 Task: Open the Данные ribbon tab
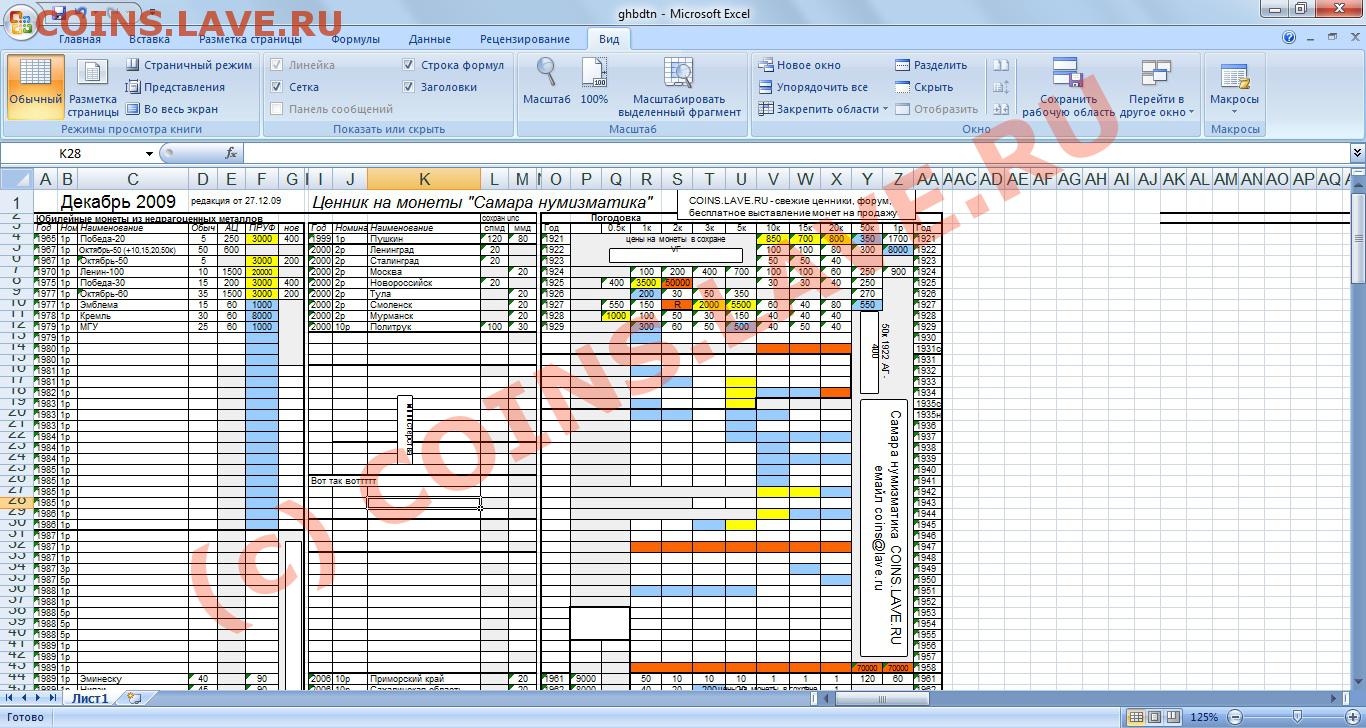tap(429, 39)
